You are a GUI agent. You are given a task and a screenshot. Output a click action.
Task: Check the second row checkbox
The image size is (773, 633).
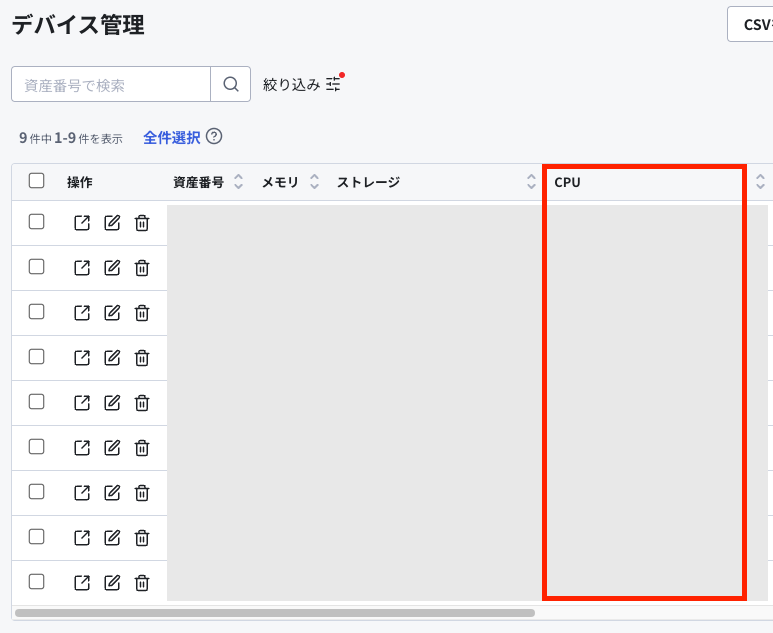click(36, 267)
